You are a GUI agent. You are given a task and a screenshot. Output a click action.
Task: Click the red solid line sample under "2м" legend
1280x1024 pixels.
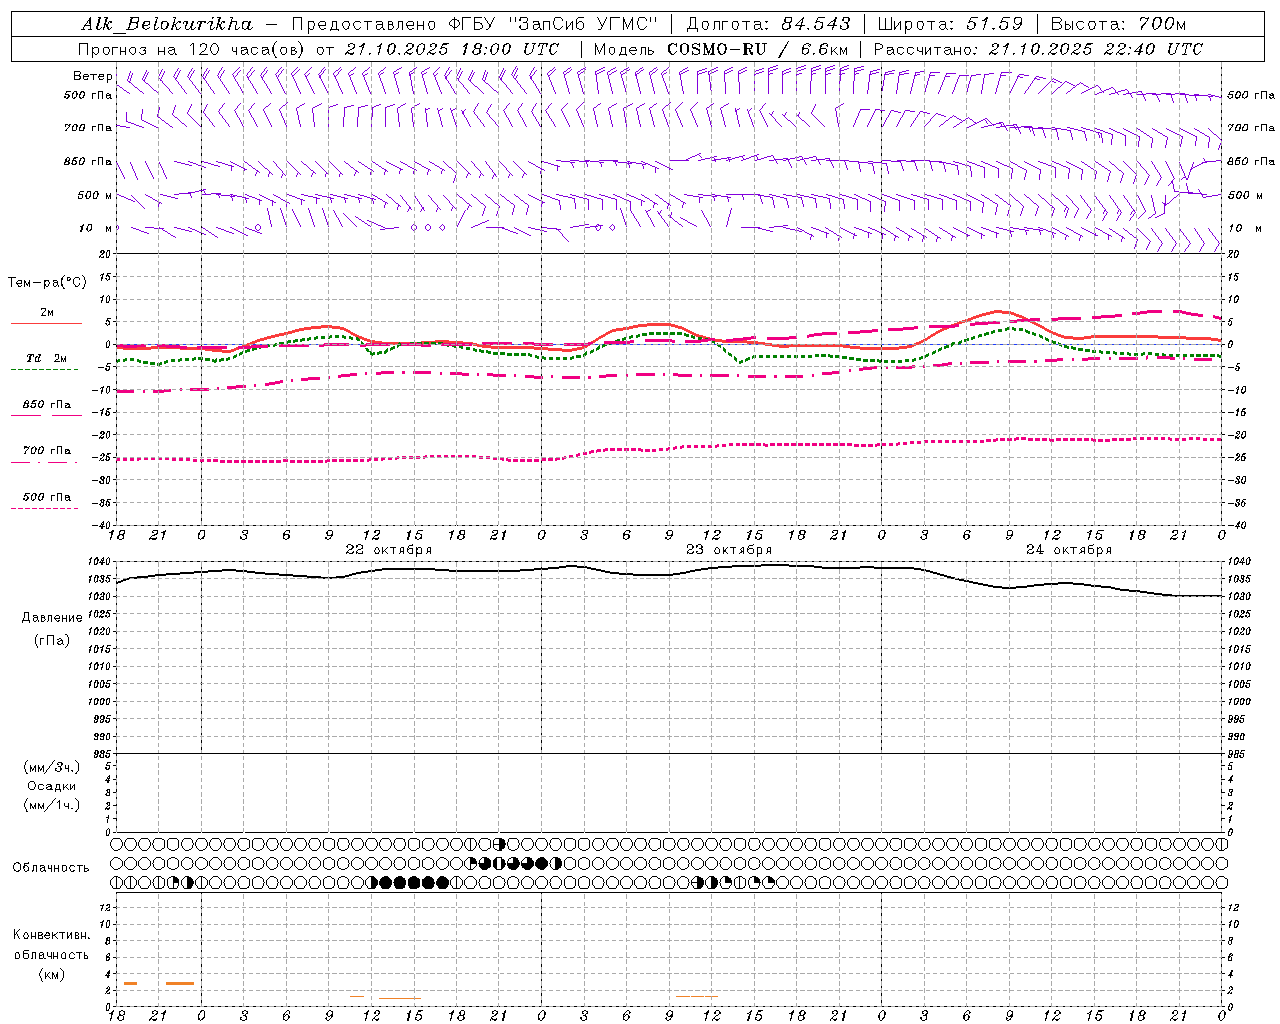tap(46, 323)
